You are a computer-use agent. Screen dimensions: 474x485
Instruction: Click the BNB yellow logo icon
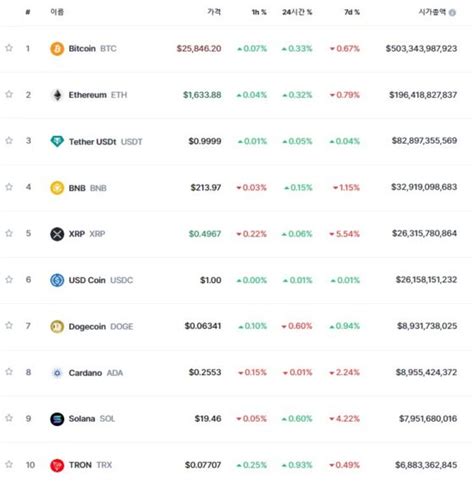pos(57,188)
